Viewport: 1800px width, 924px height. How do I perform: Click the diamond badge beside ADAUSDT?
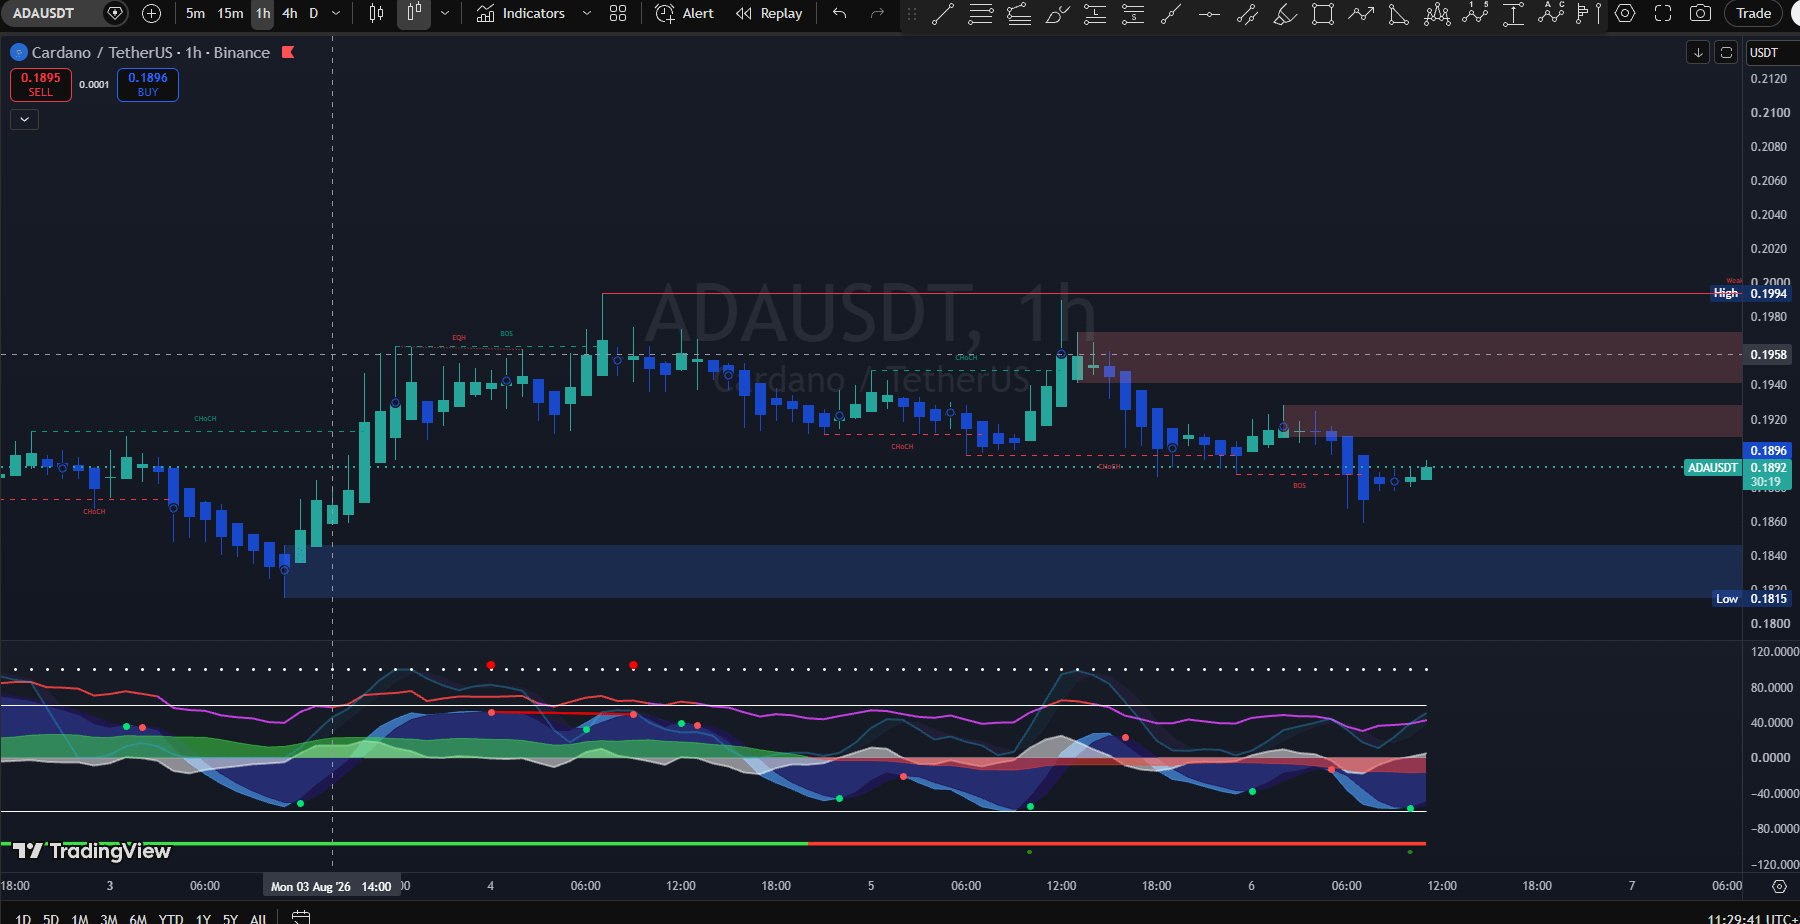click(x=115, y=13)
